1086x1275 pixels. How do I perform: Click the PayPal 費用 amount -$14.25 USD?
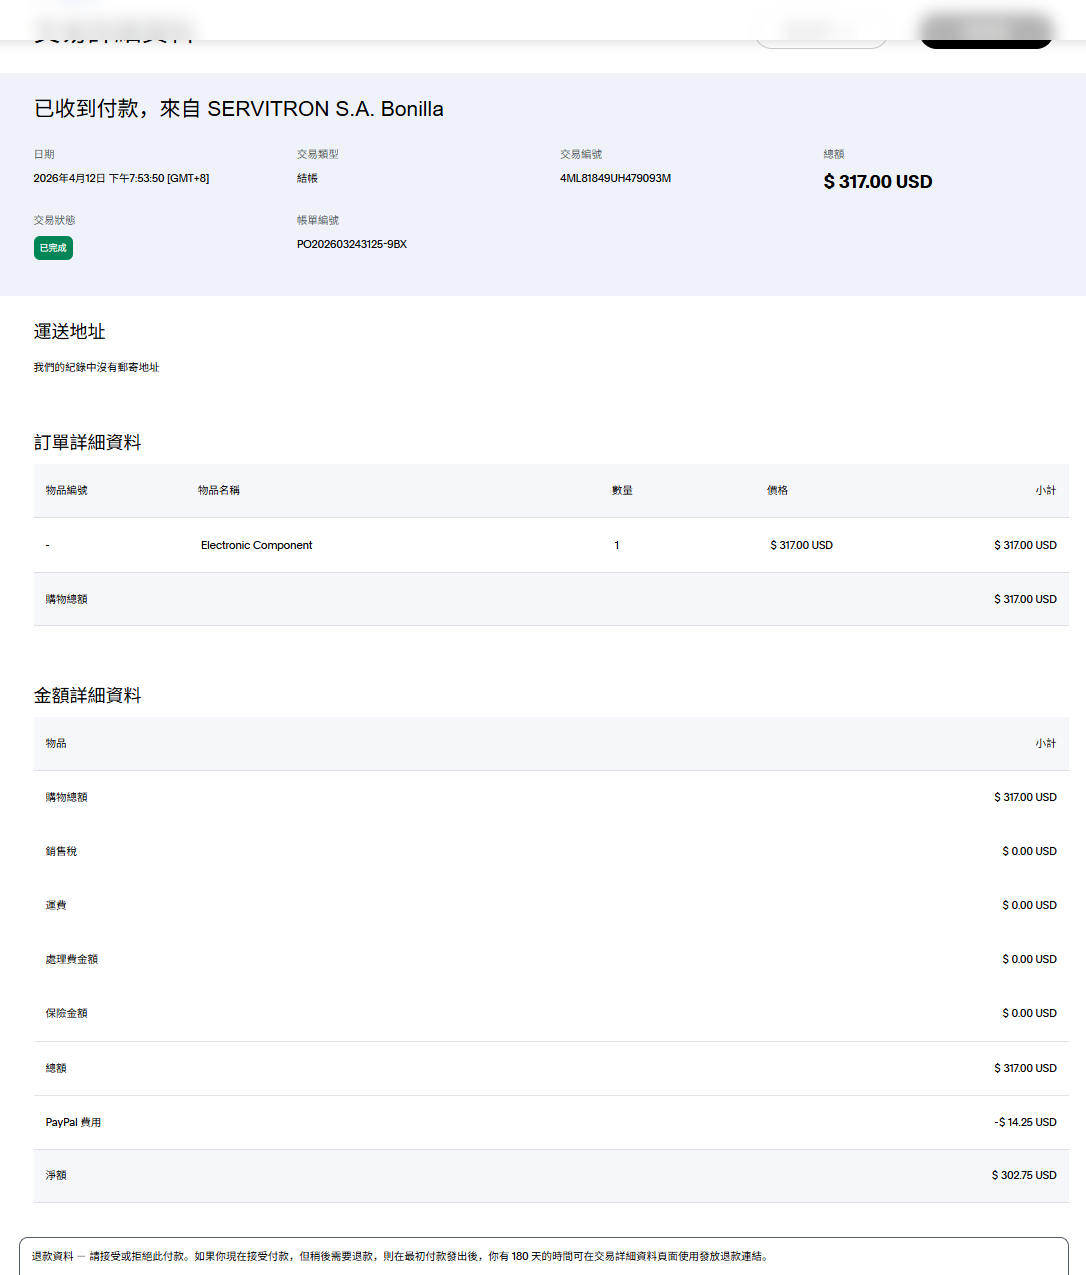pos(1025,1123)
